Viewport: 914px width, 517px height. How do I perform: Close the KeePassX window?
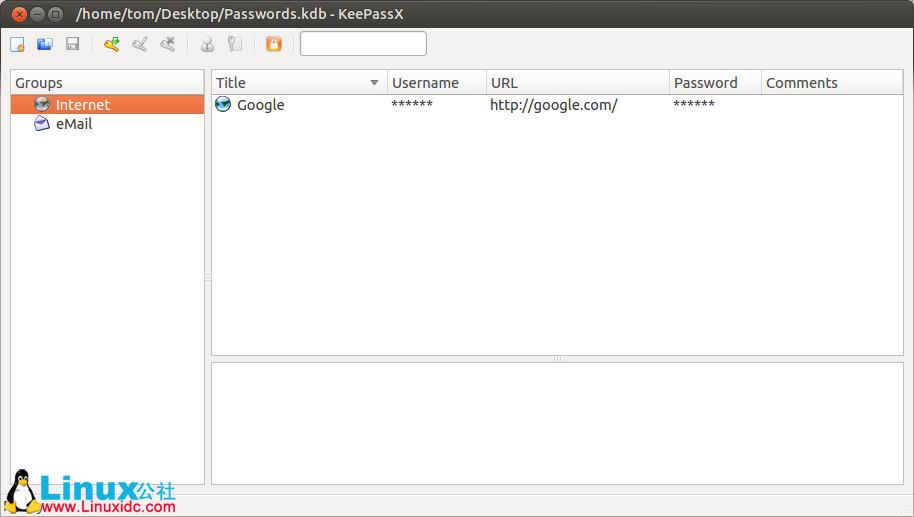coord(19,14)
